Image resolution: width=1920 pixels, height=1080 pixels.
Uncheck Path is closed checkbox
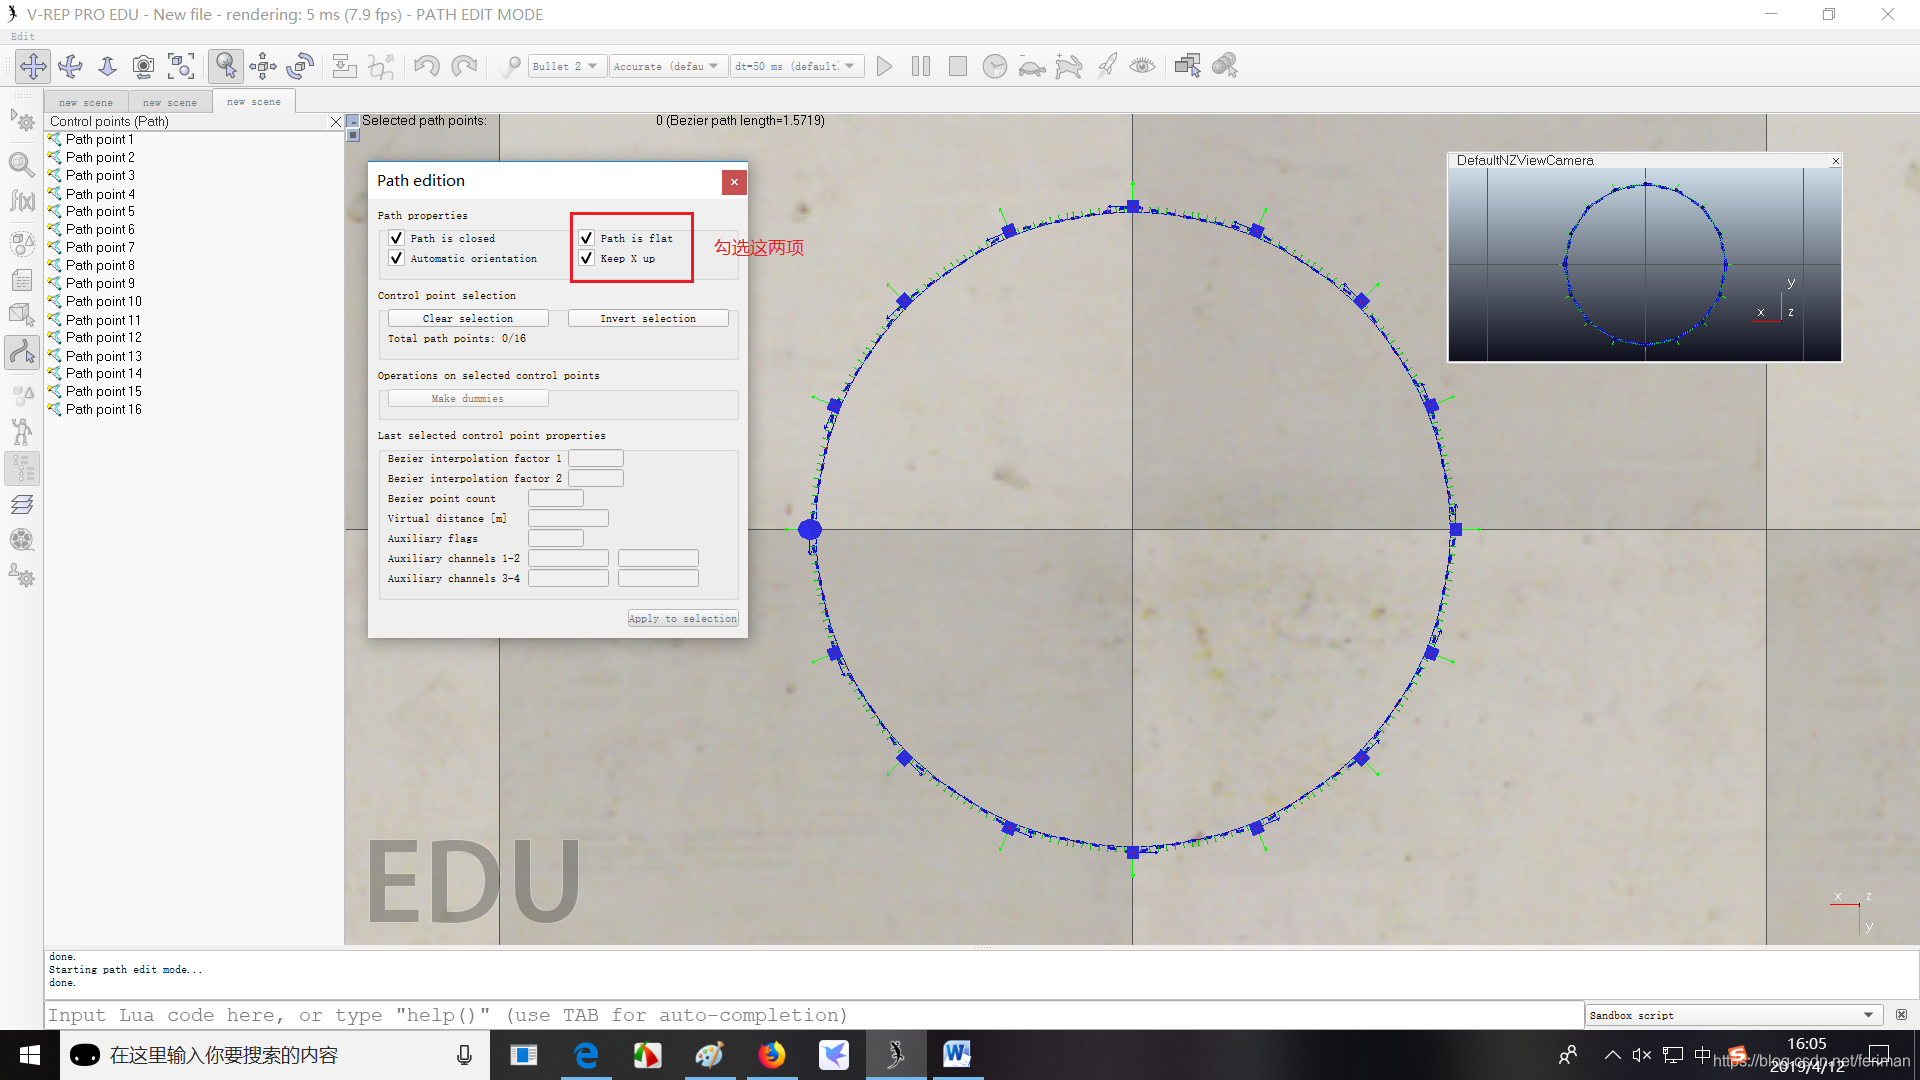[x=397, y=238]
